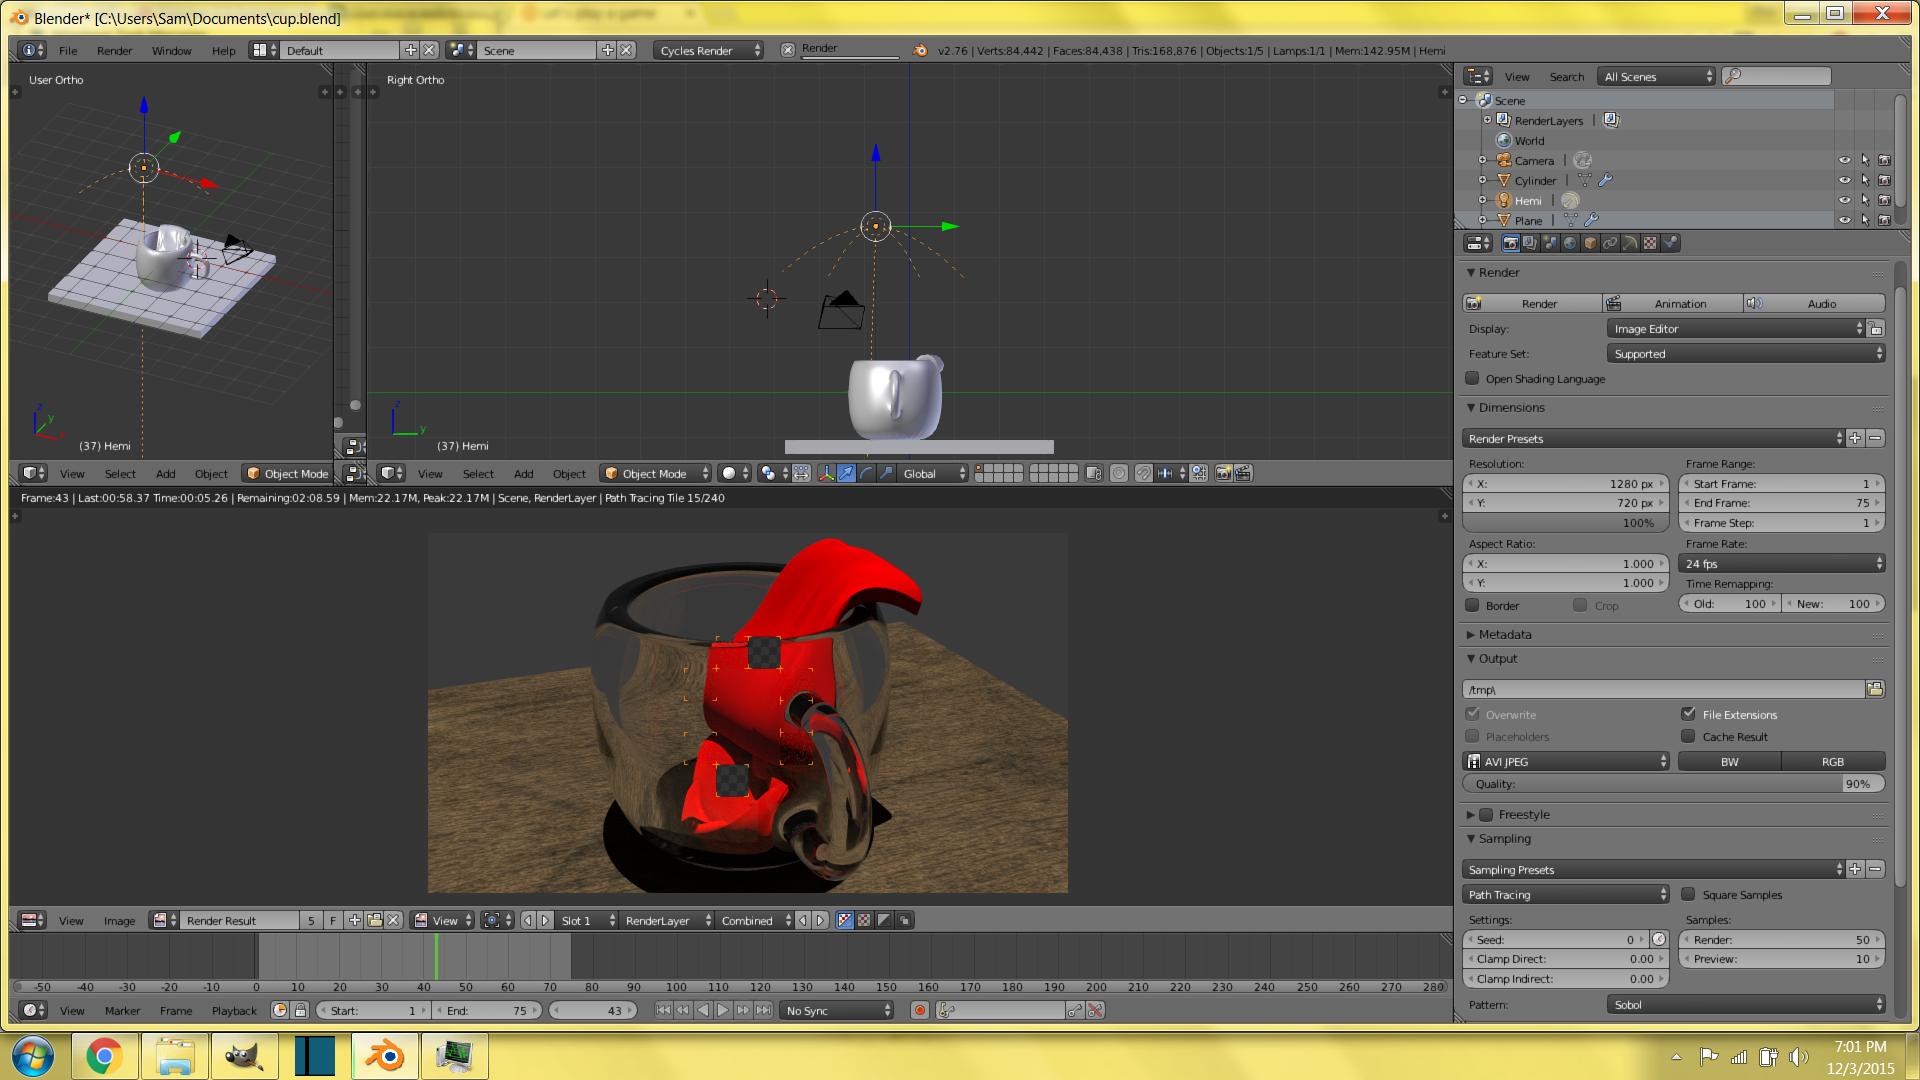Open the render engine dropdown Cycles Render
This screenshot has height=1080, width=1920.
(709, 50)
